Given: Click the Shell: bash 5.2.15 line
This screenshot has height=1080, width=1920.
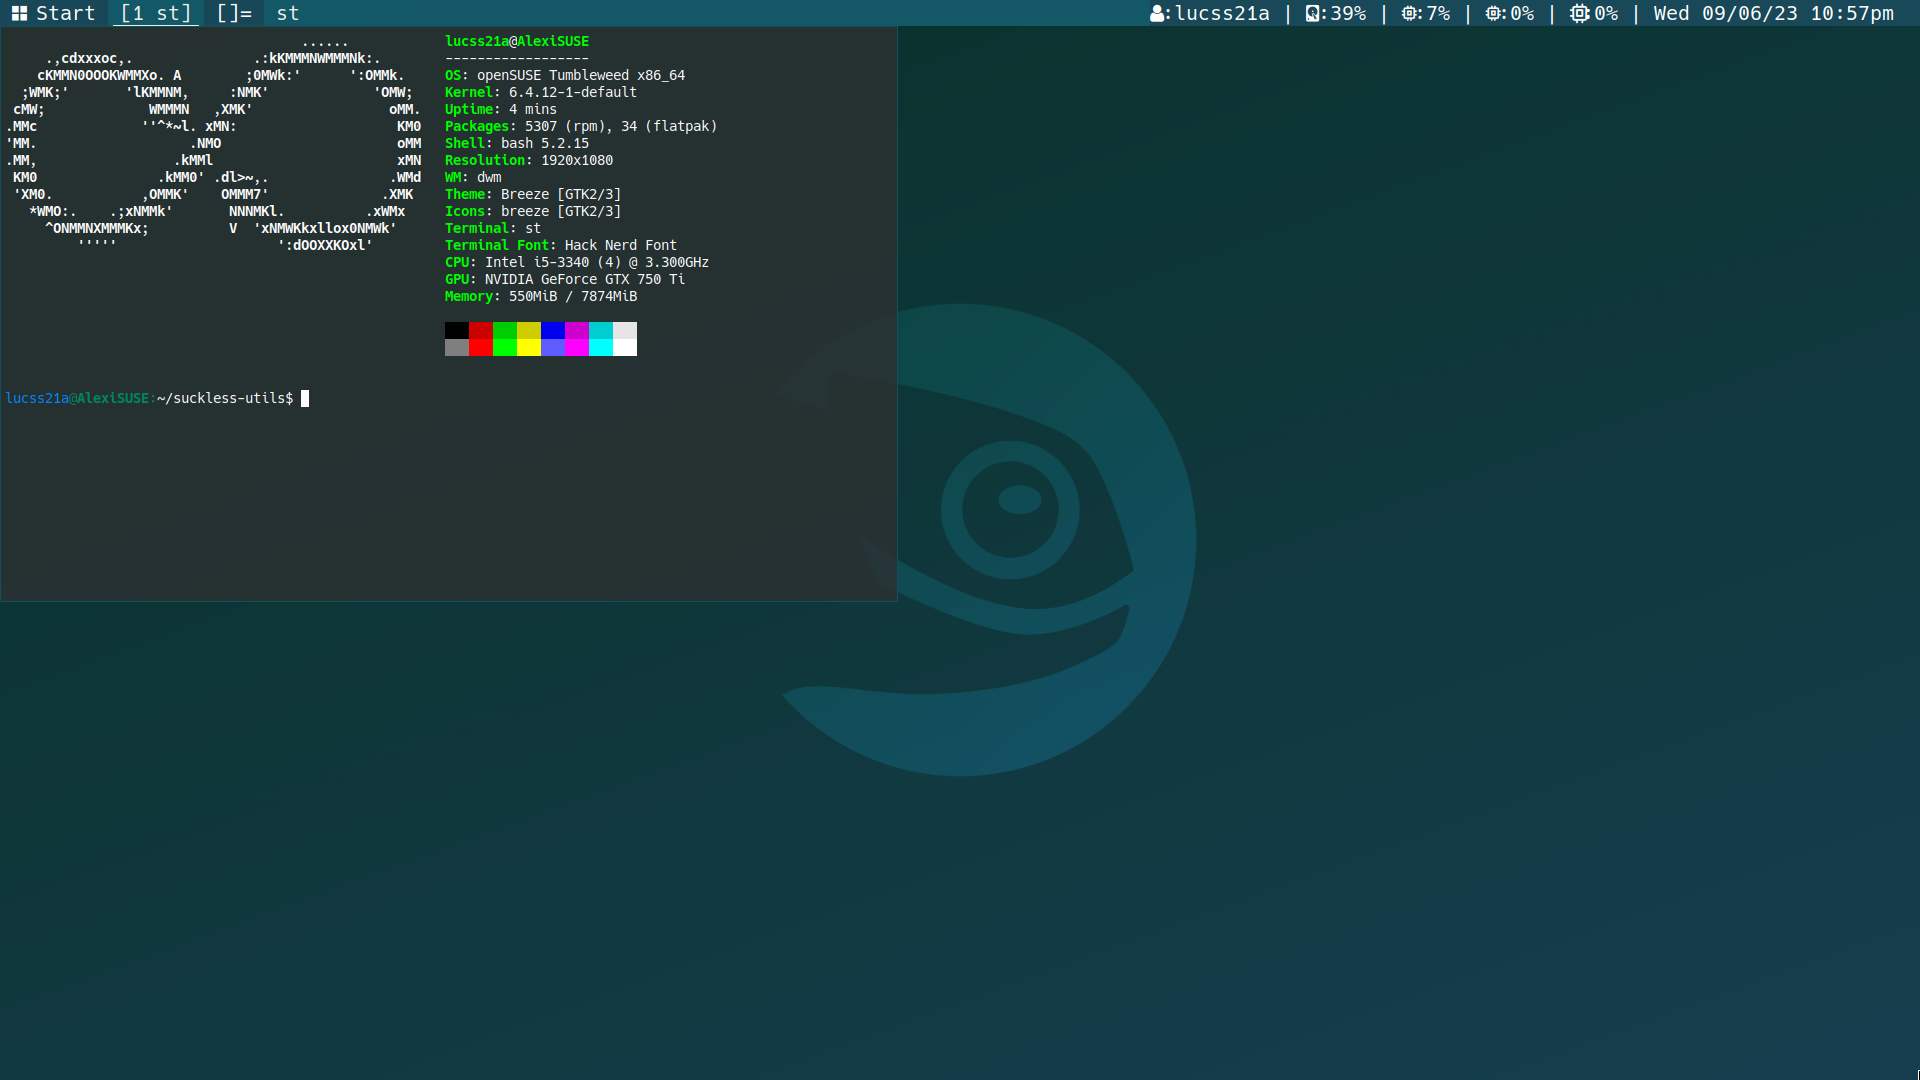Looking at the screenshot, I should 517,143.
